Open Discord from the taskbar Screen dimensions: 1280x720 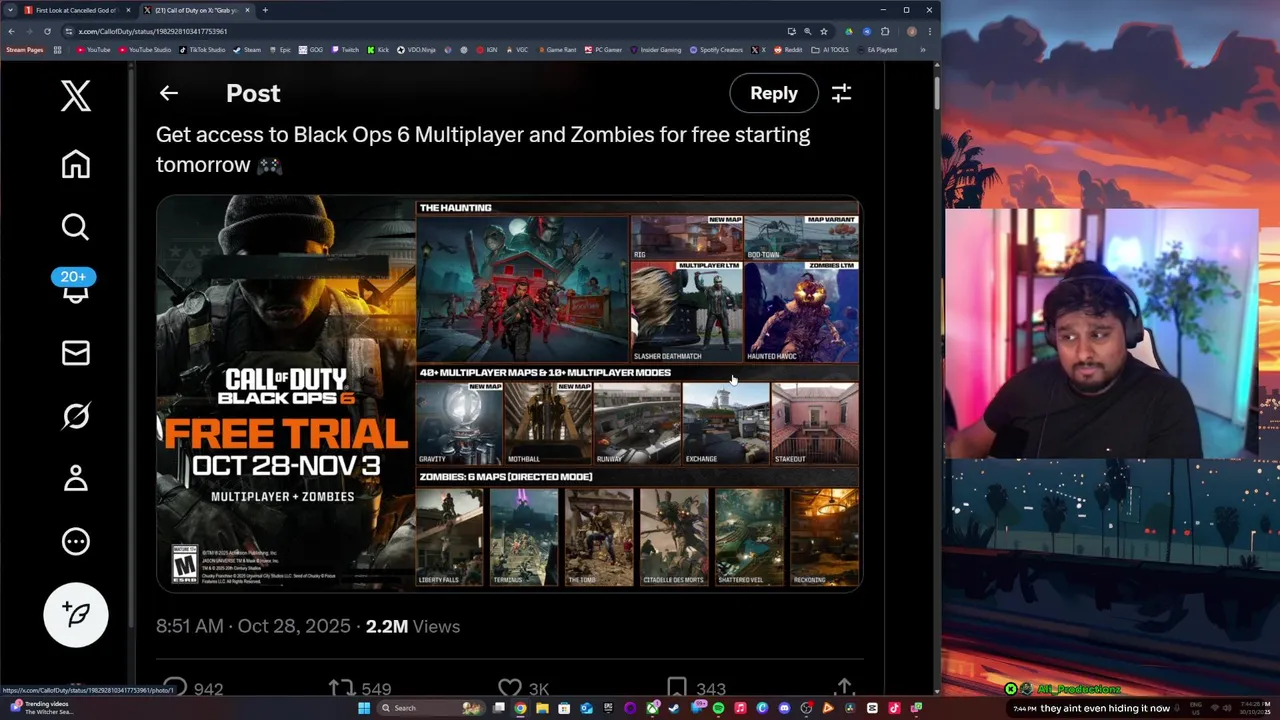[x=784, y=708]
